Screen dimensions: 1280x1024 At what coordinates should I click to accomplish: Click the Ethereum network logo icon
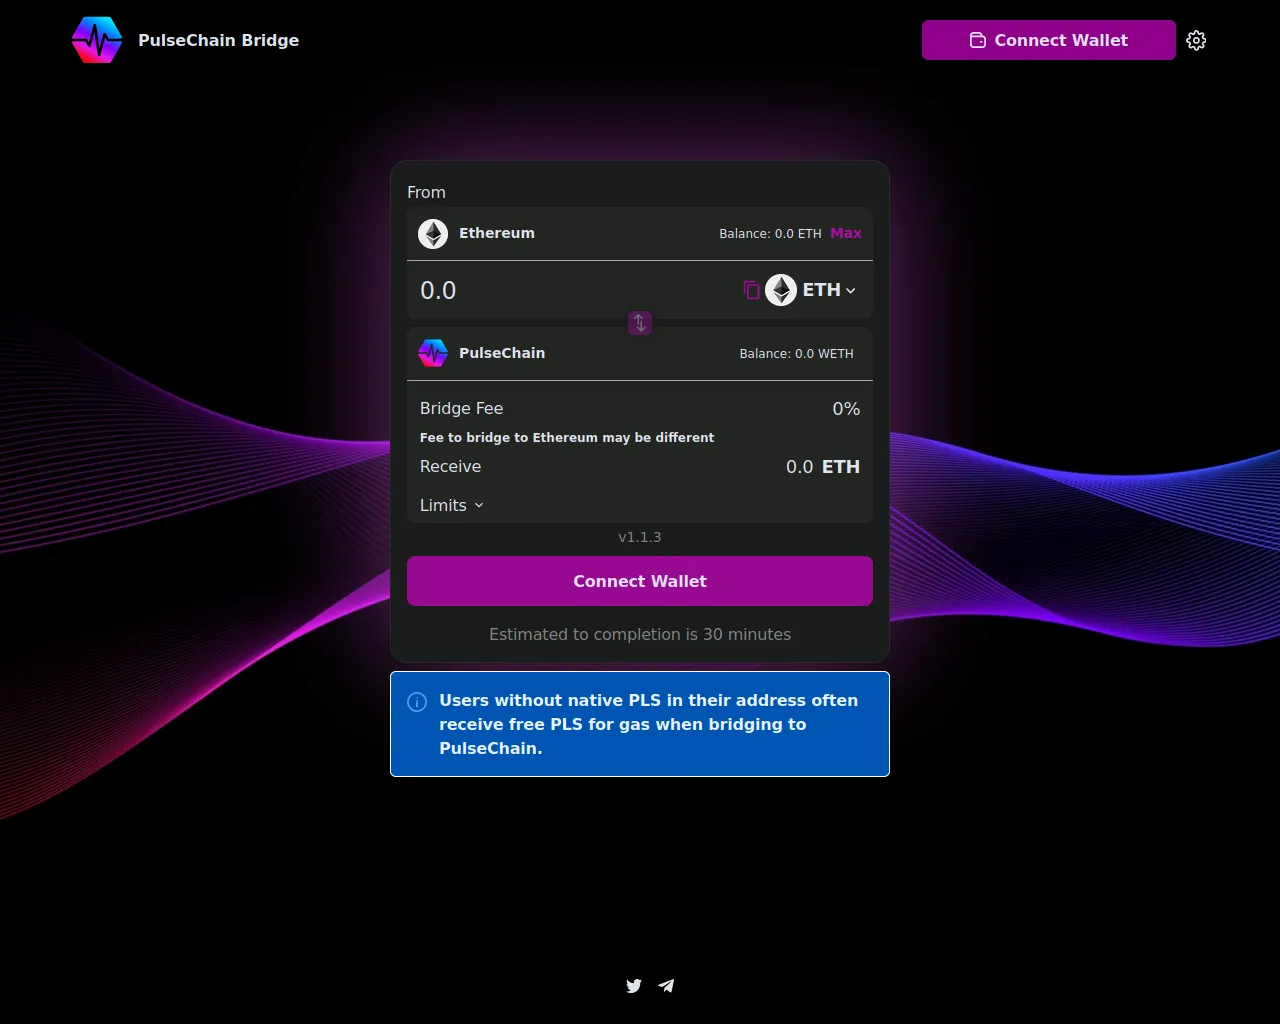tap(433, 234)
